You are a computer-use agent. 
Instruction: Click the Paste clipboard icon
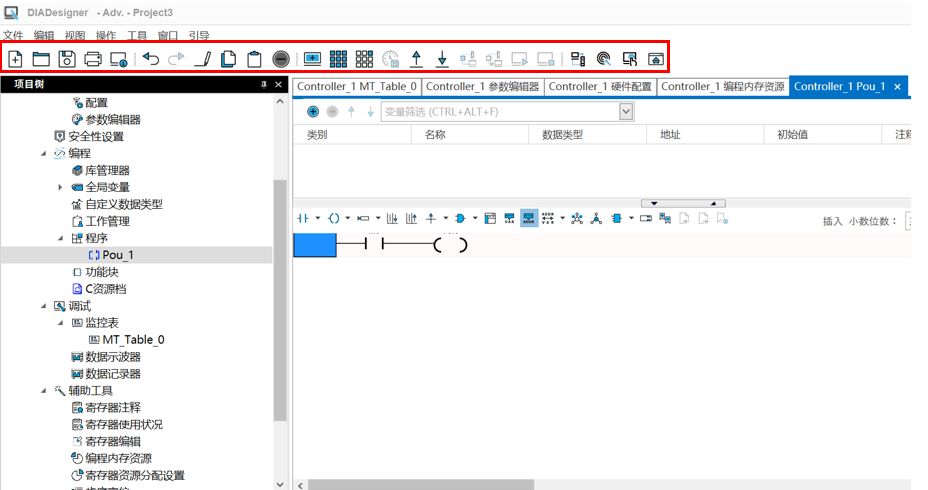coord(254,59)
